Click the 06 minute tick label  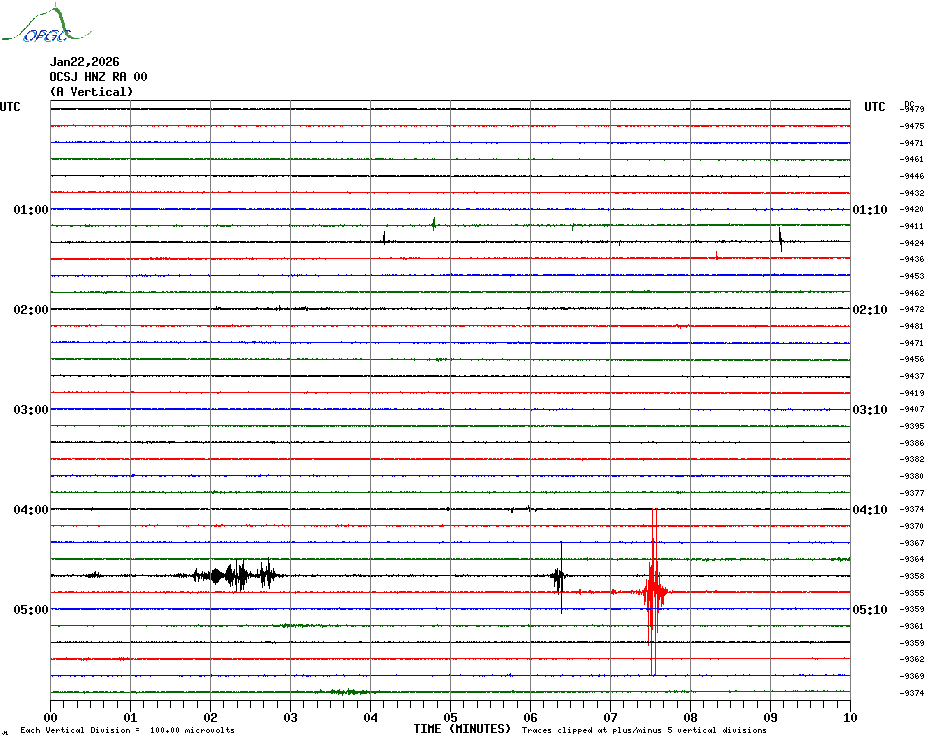coord(531,718)
